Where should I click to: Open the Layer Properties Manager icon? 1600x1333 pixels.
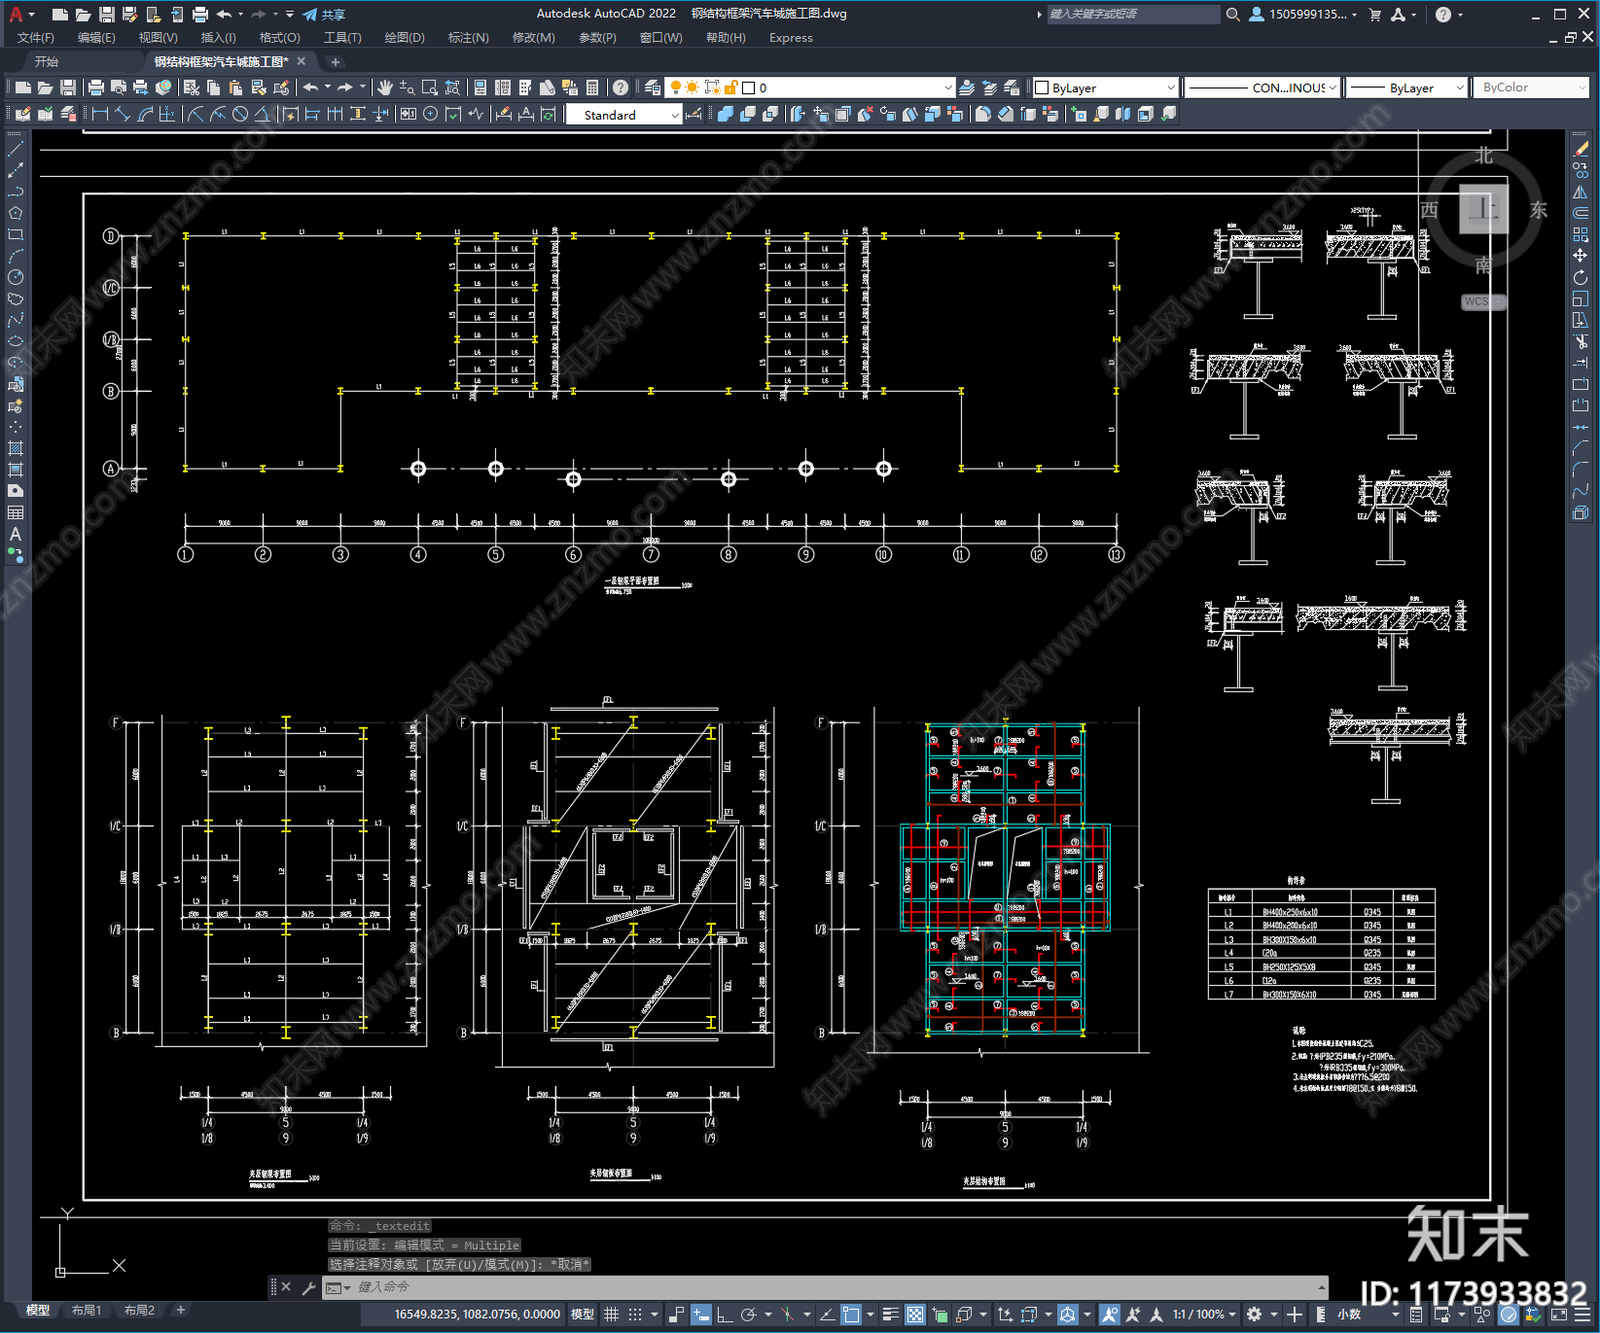coord(653,88)
